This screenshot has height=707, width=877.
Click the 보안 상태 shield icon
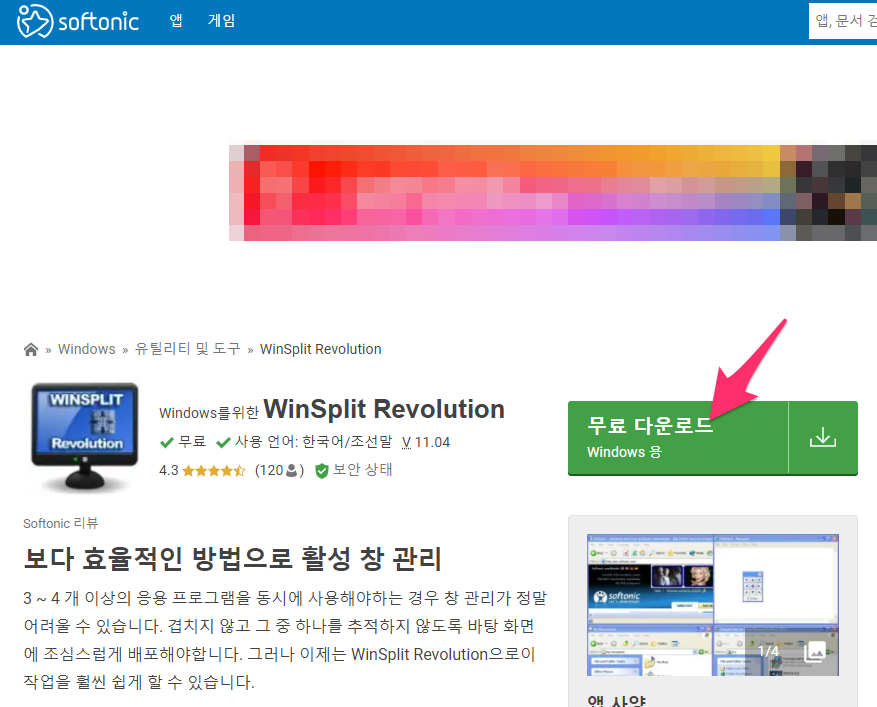point(322,471)
